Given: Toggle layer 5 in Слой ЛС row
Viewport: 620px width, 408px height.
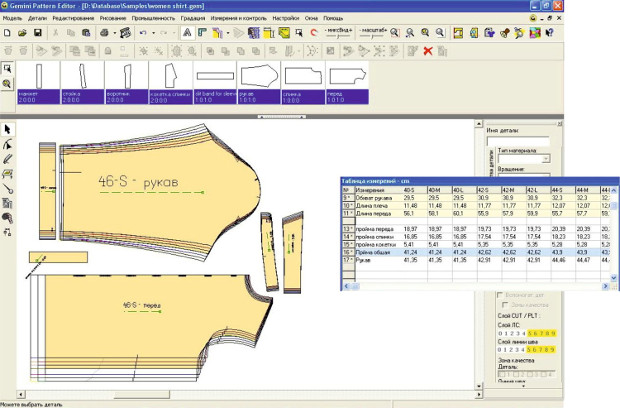Looking at the screenshot, I should click(528, 334).
